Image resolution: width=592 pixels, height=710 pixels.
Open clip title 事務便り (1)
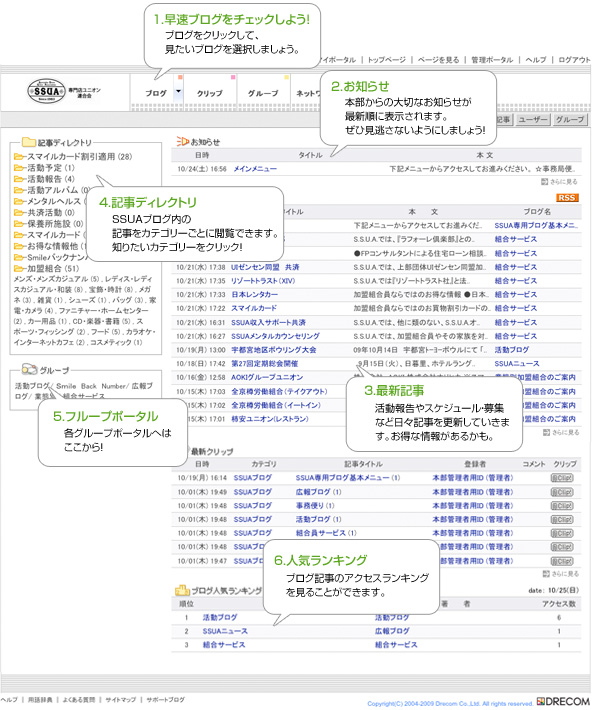pos(315,506)
